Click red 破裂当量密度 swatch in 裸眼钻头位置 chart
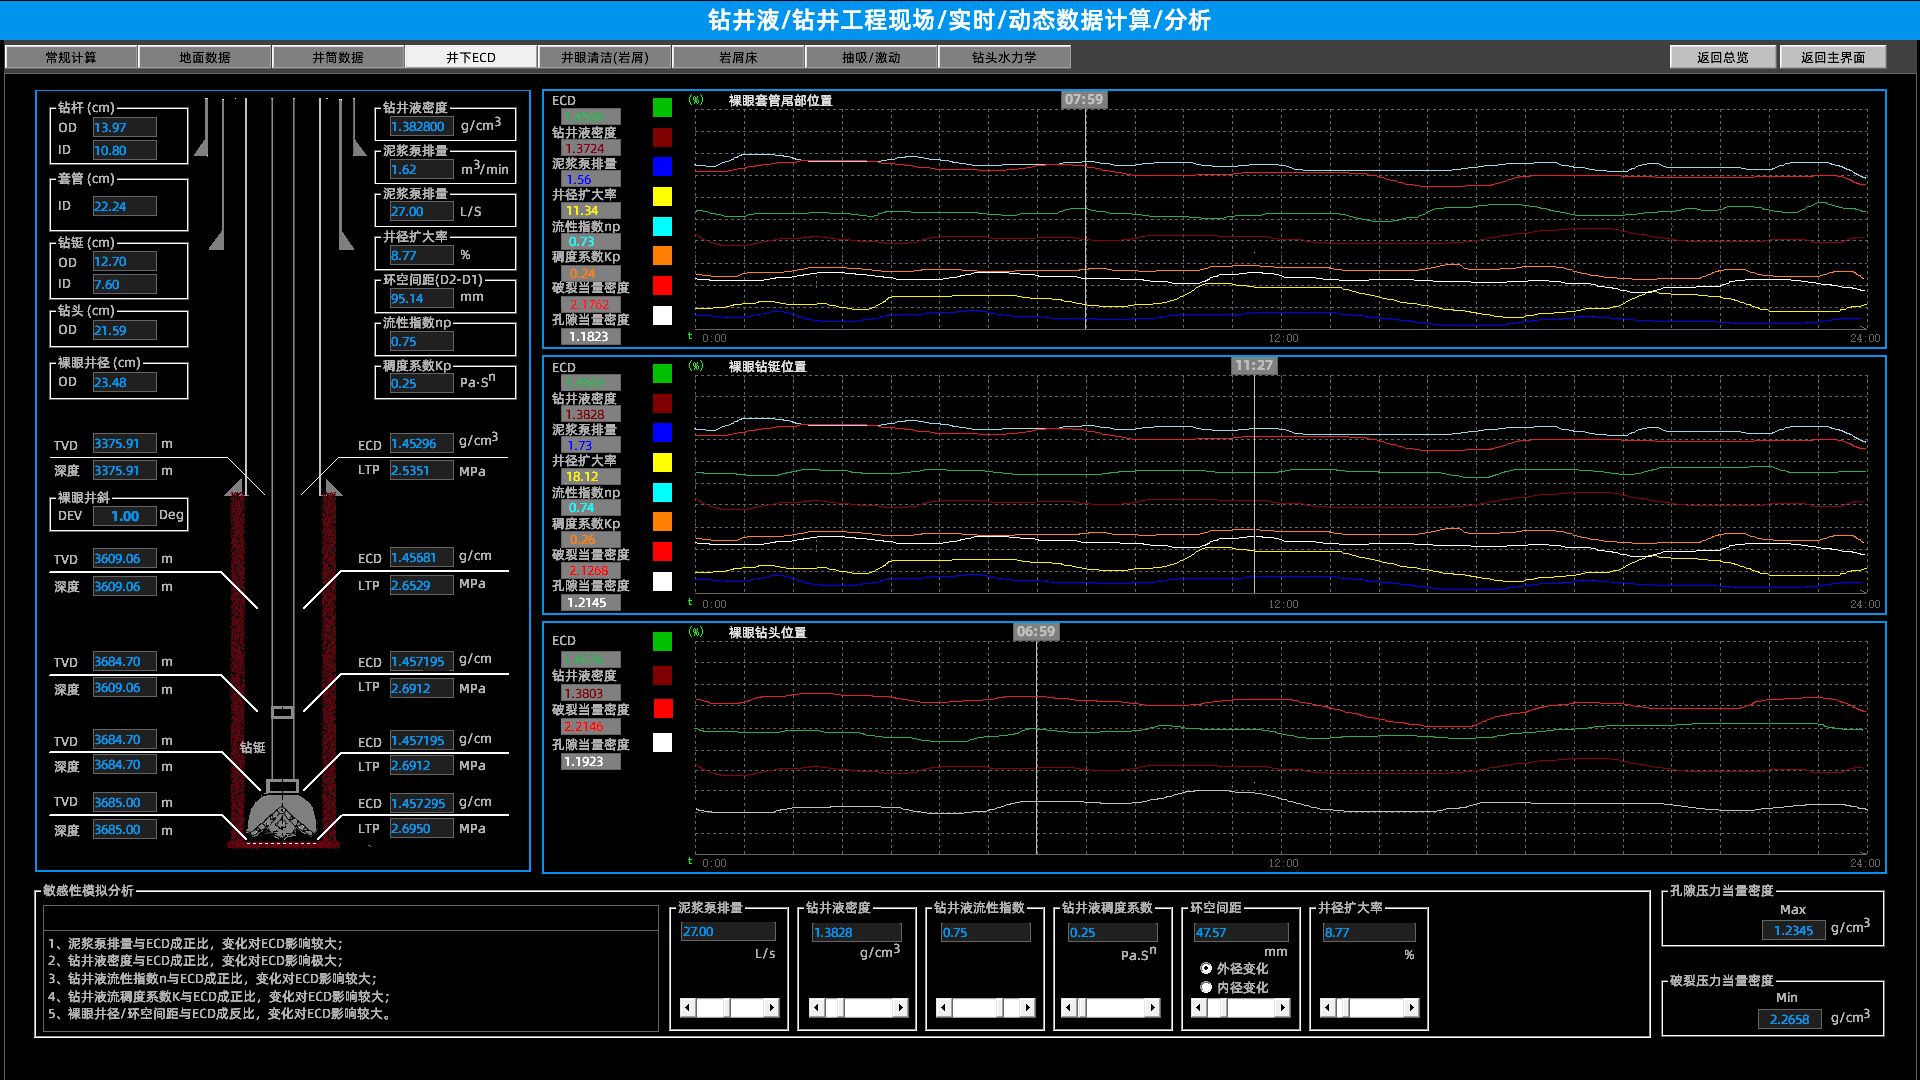Viewport: 1920px width, 1080px height. click(x=662, y=708)
